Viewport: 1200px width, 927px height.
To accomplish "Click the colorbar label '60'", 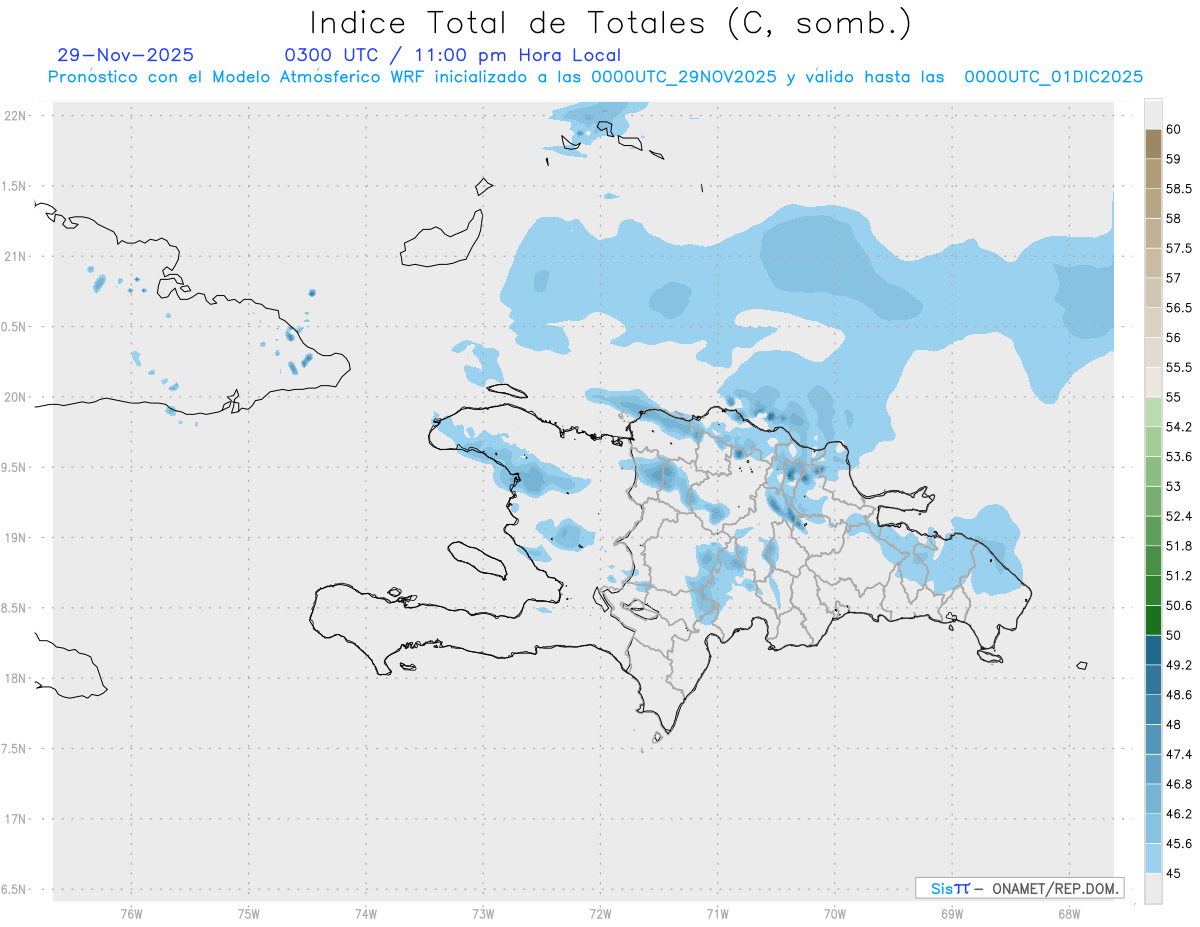I will [x=1174, y=129].
